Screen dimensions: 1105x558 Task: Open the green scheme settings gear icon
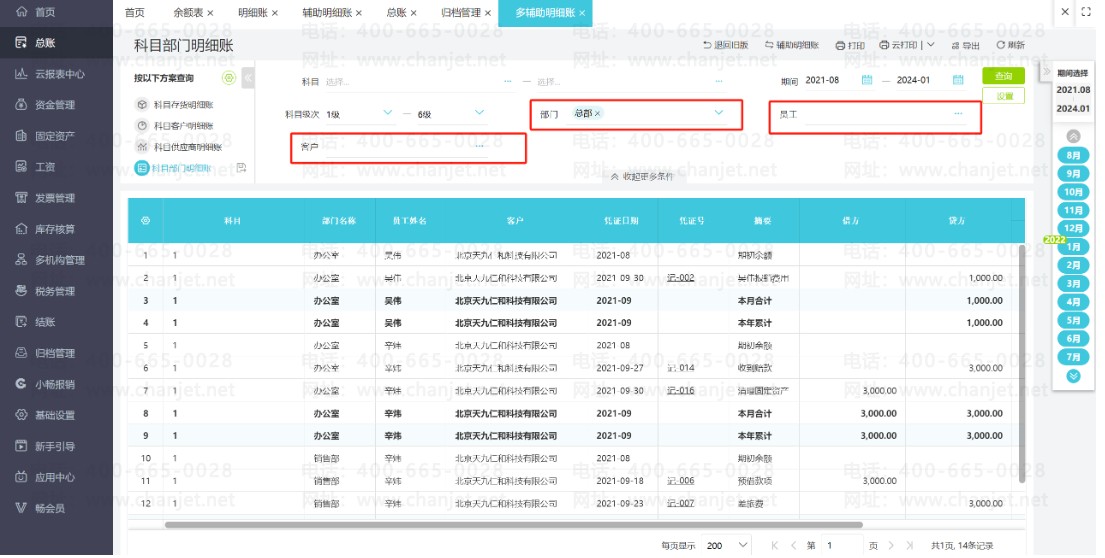click(229, 78)
